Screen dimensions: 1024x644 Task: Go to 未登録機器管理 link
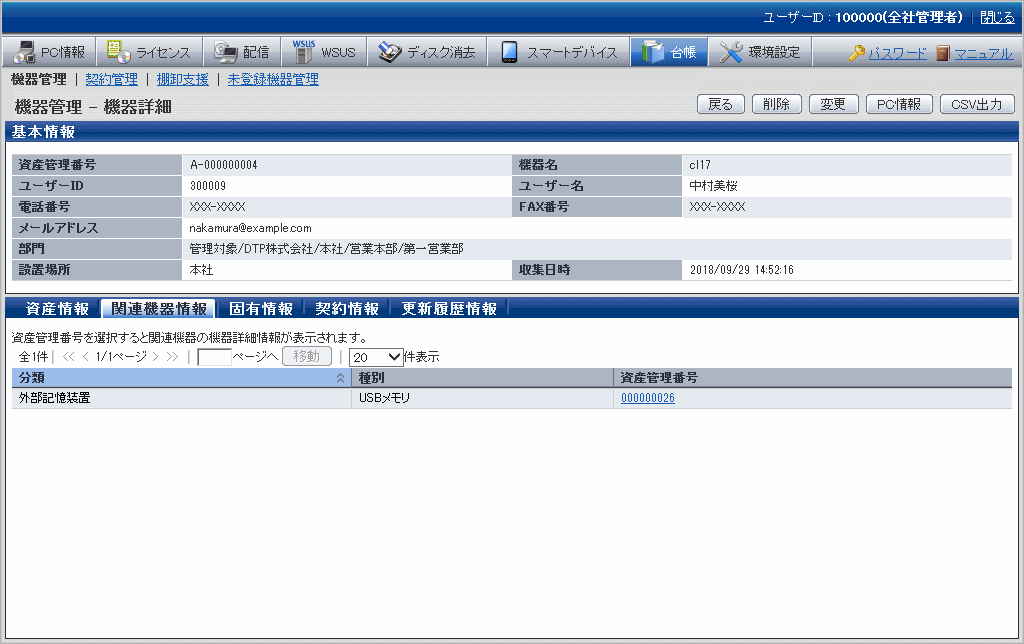pyautogui.click(x=273, y=79)
